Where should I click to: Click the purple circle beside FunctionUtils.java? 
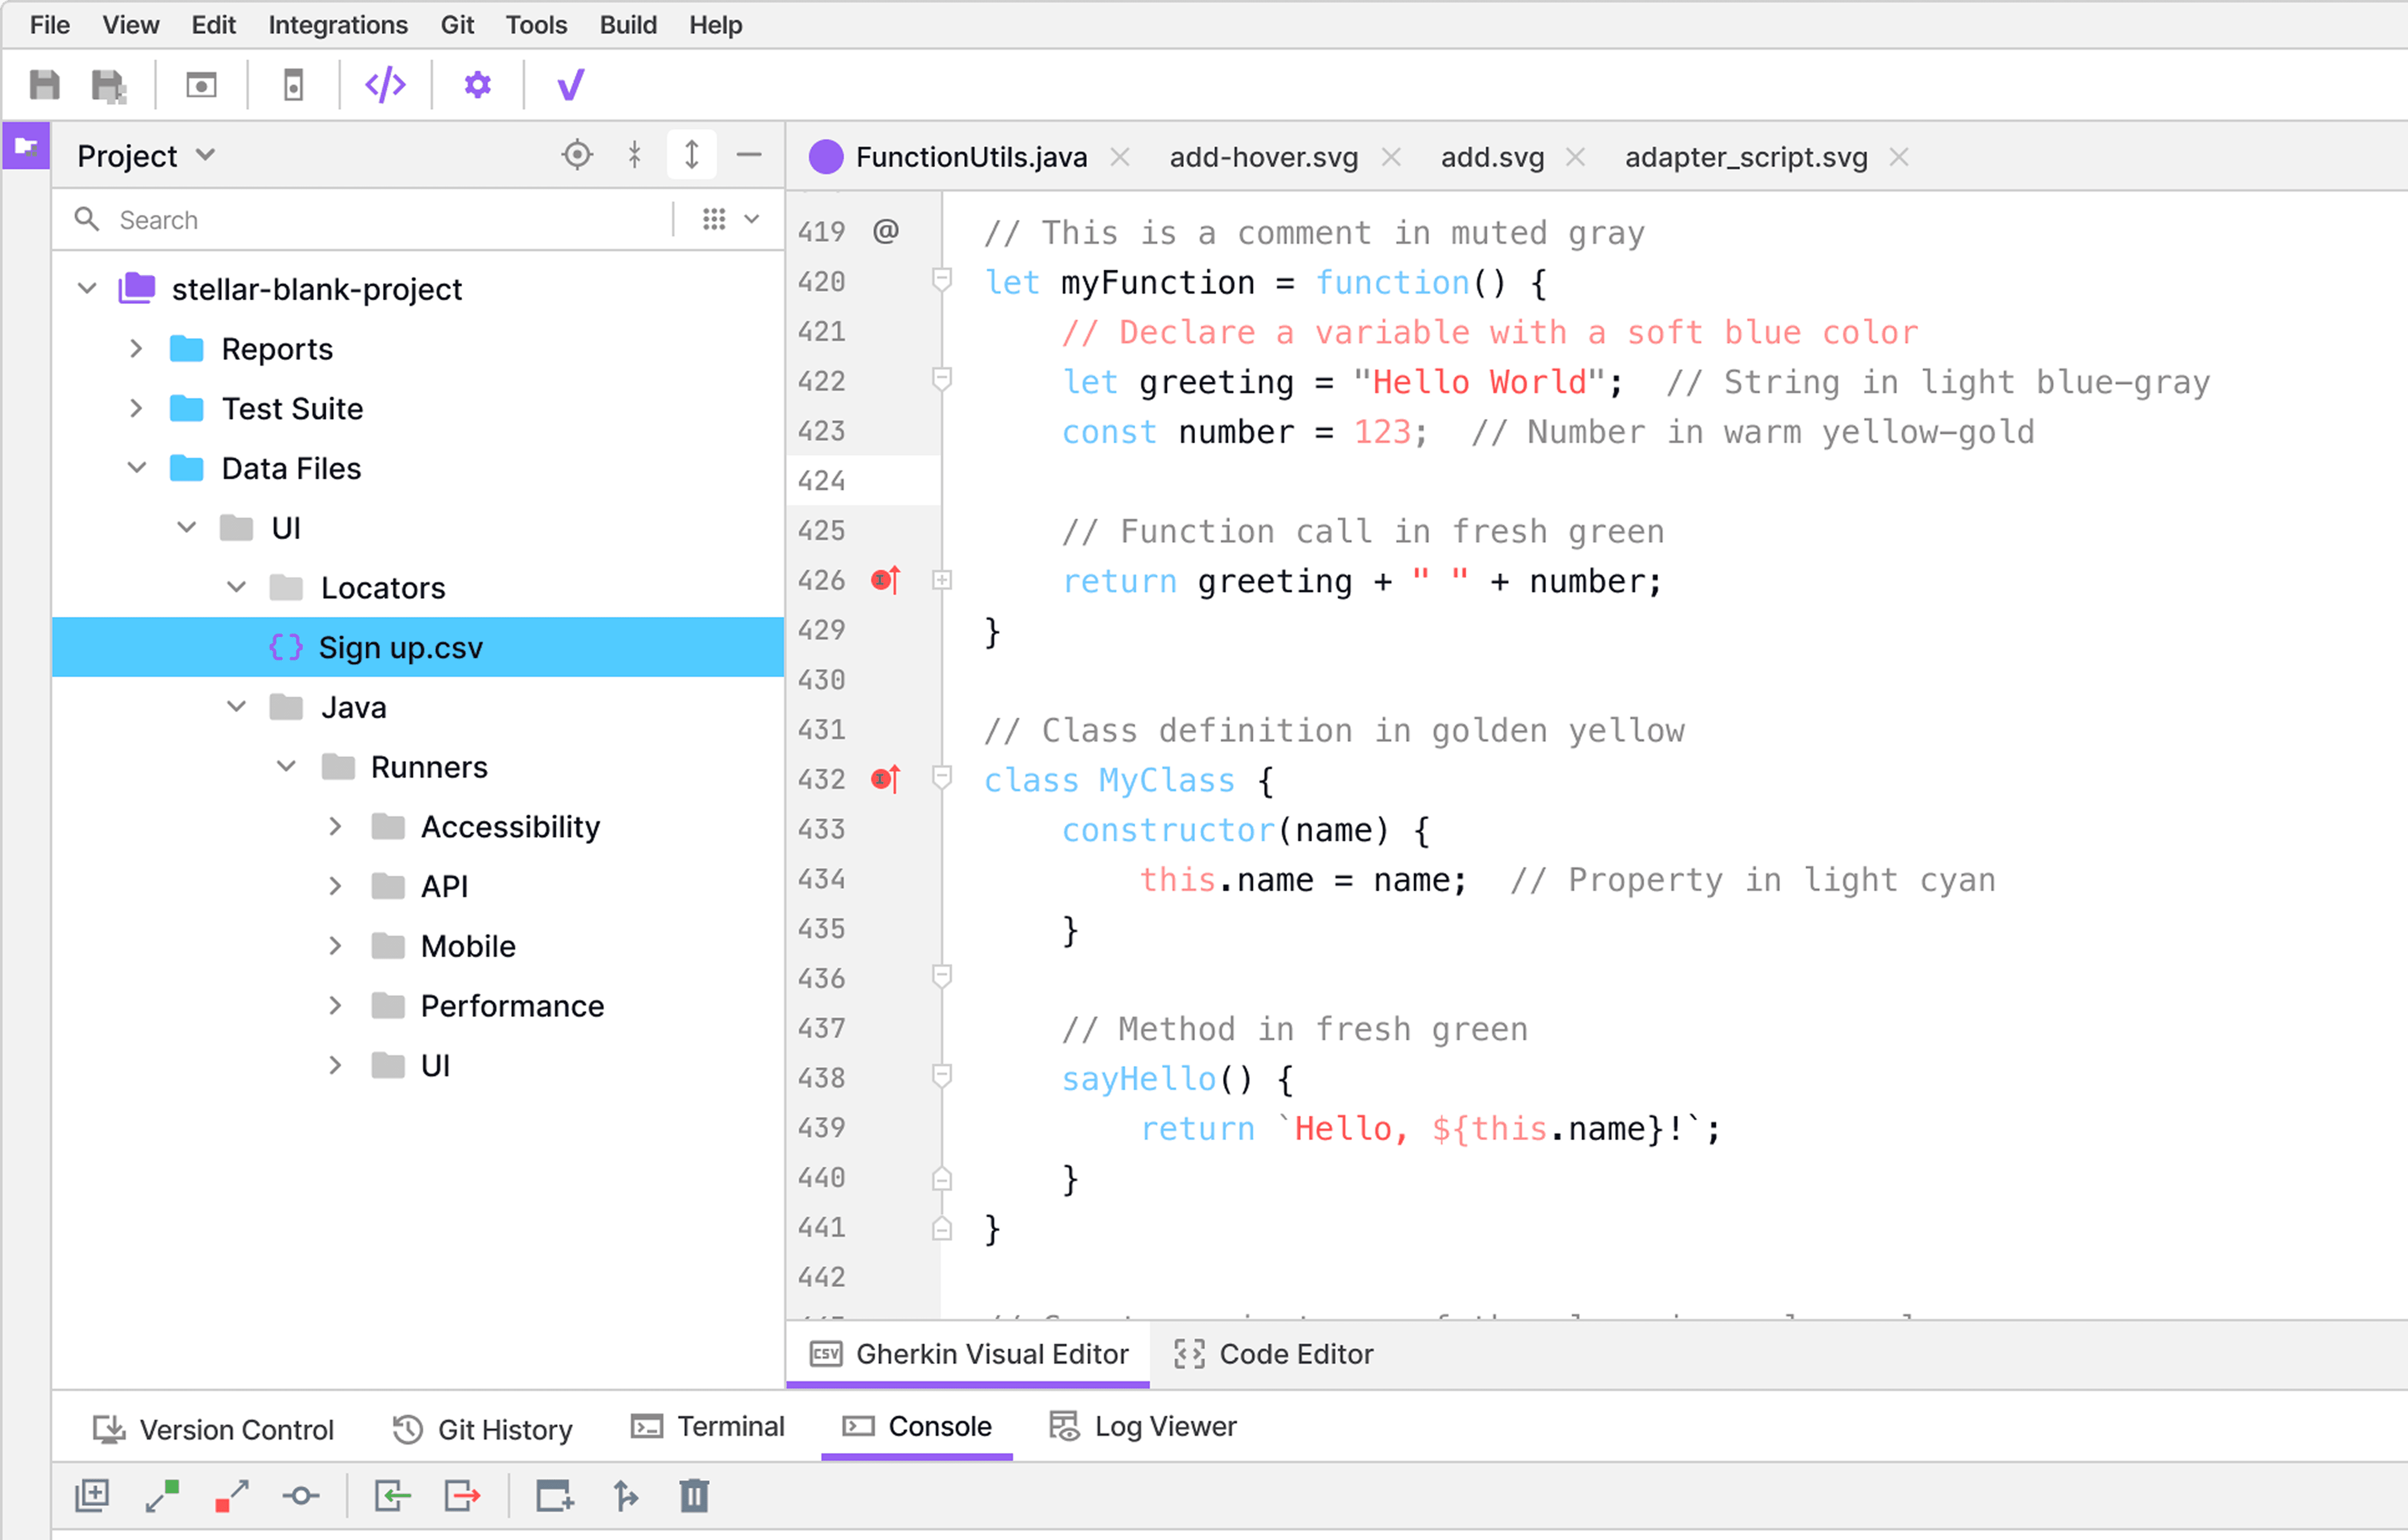825,157
